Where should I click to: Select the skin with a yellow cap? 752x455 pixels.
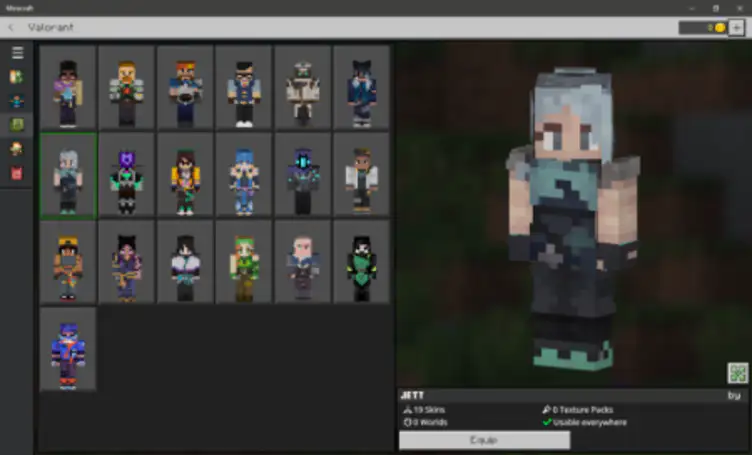tap(68, 263)
